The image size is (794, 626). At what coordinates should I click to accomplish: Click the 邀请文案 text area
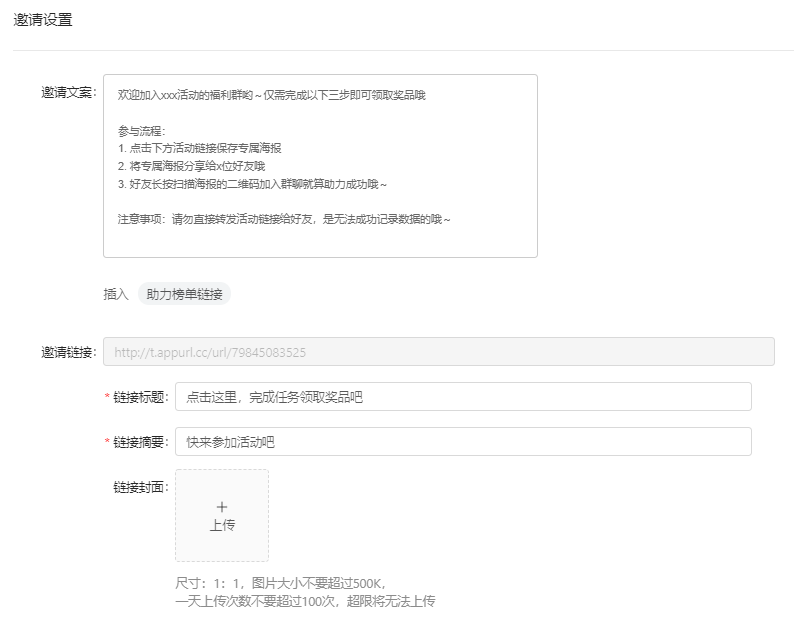point(320,166)
